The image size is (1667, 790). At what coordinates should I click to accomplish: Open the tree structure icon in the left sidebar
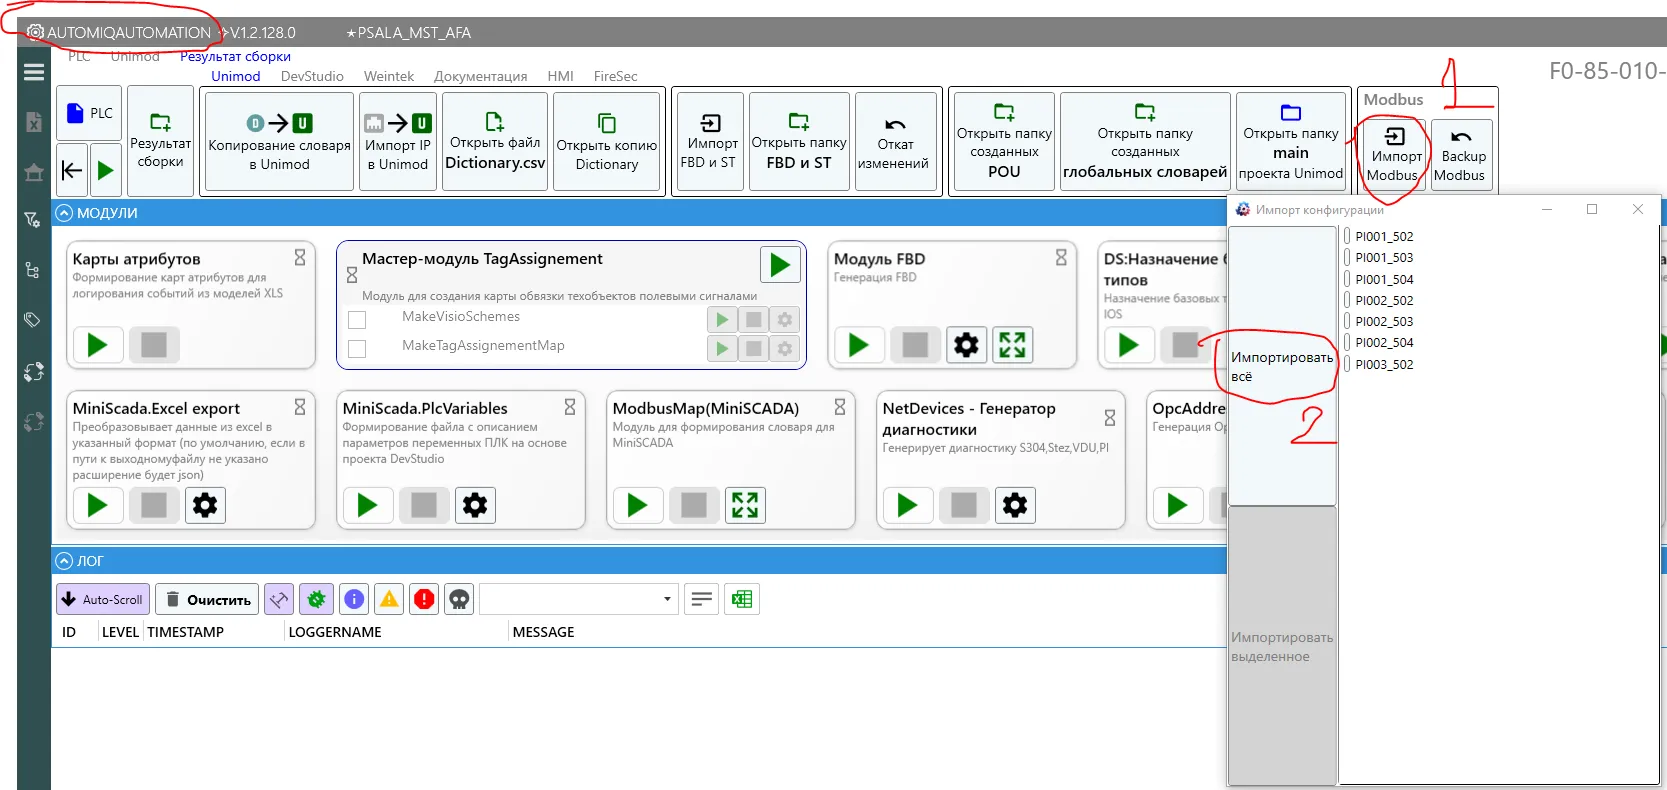[33, 270]
